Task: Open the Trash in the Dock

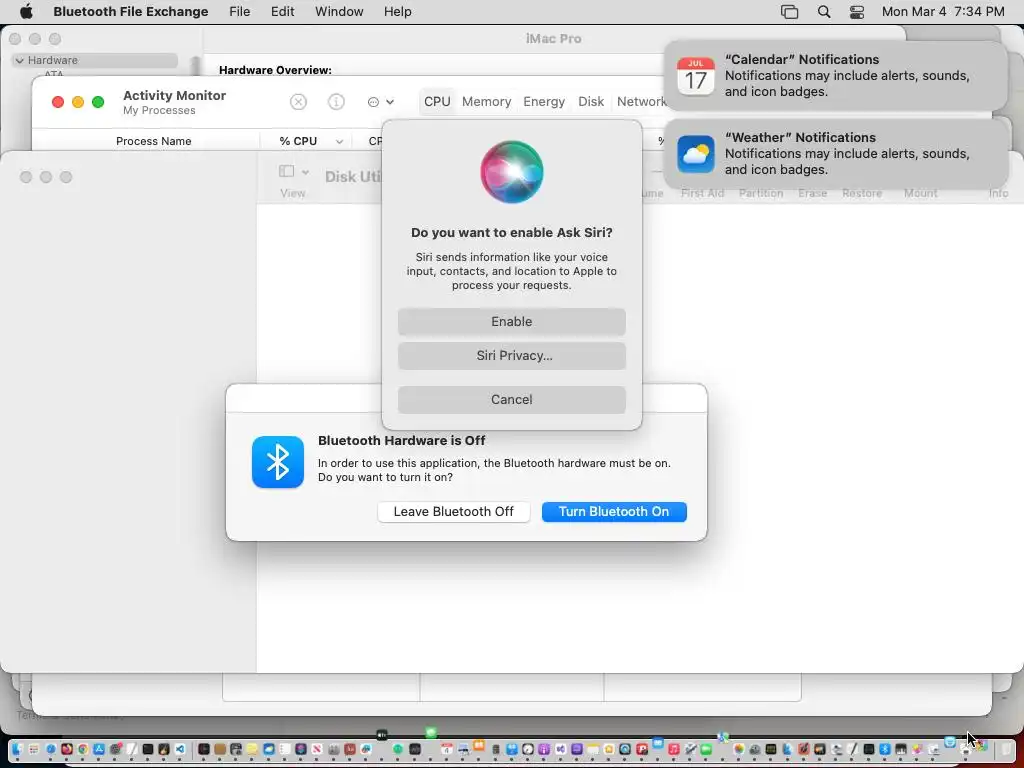Action: (1005, 748)
